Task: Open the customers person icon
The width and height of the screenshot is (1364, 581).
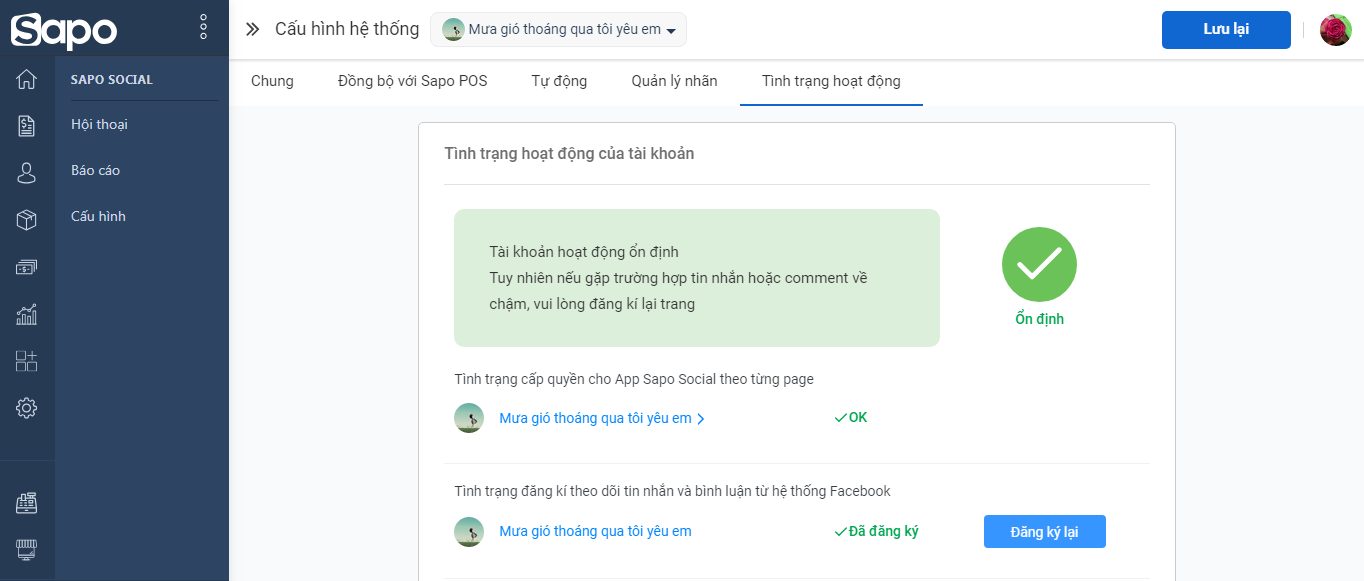Action: tap(27, 173)
